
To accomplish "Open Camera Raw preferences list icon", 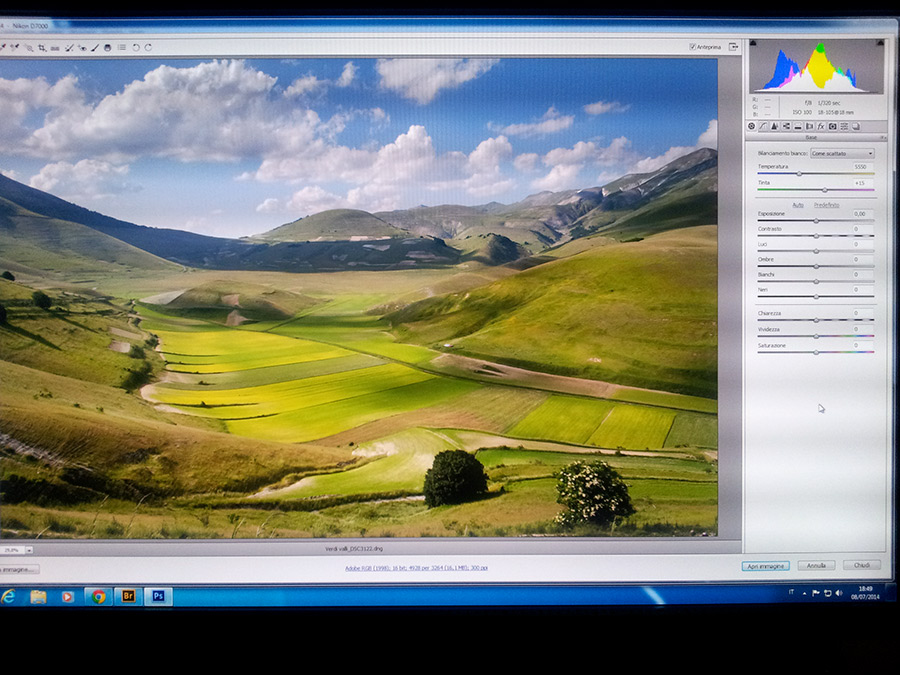I will point(122,47).
